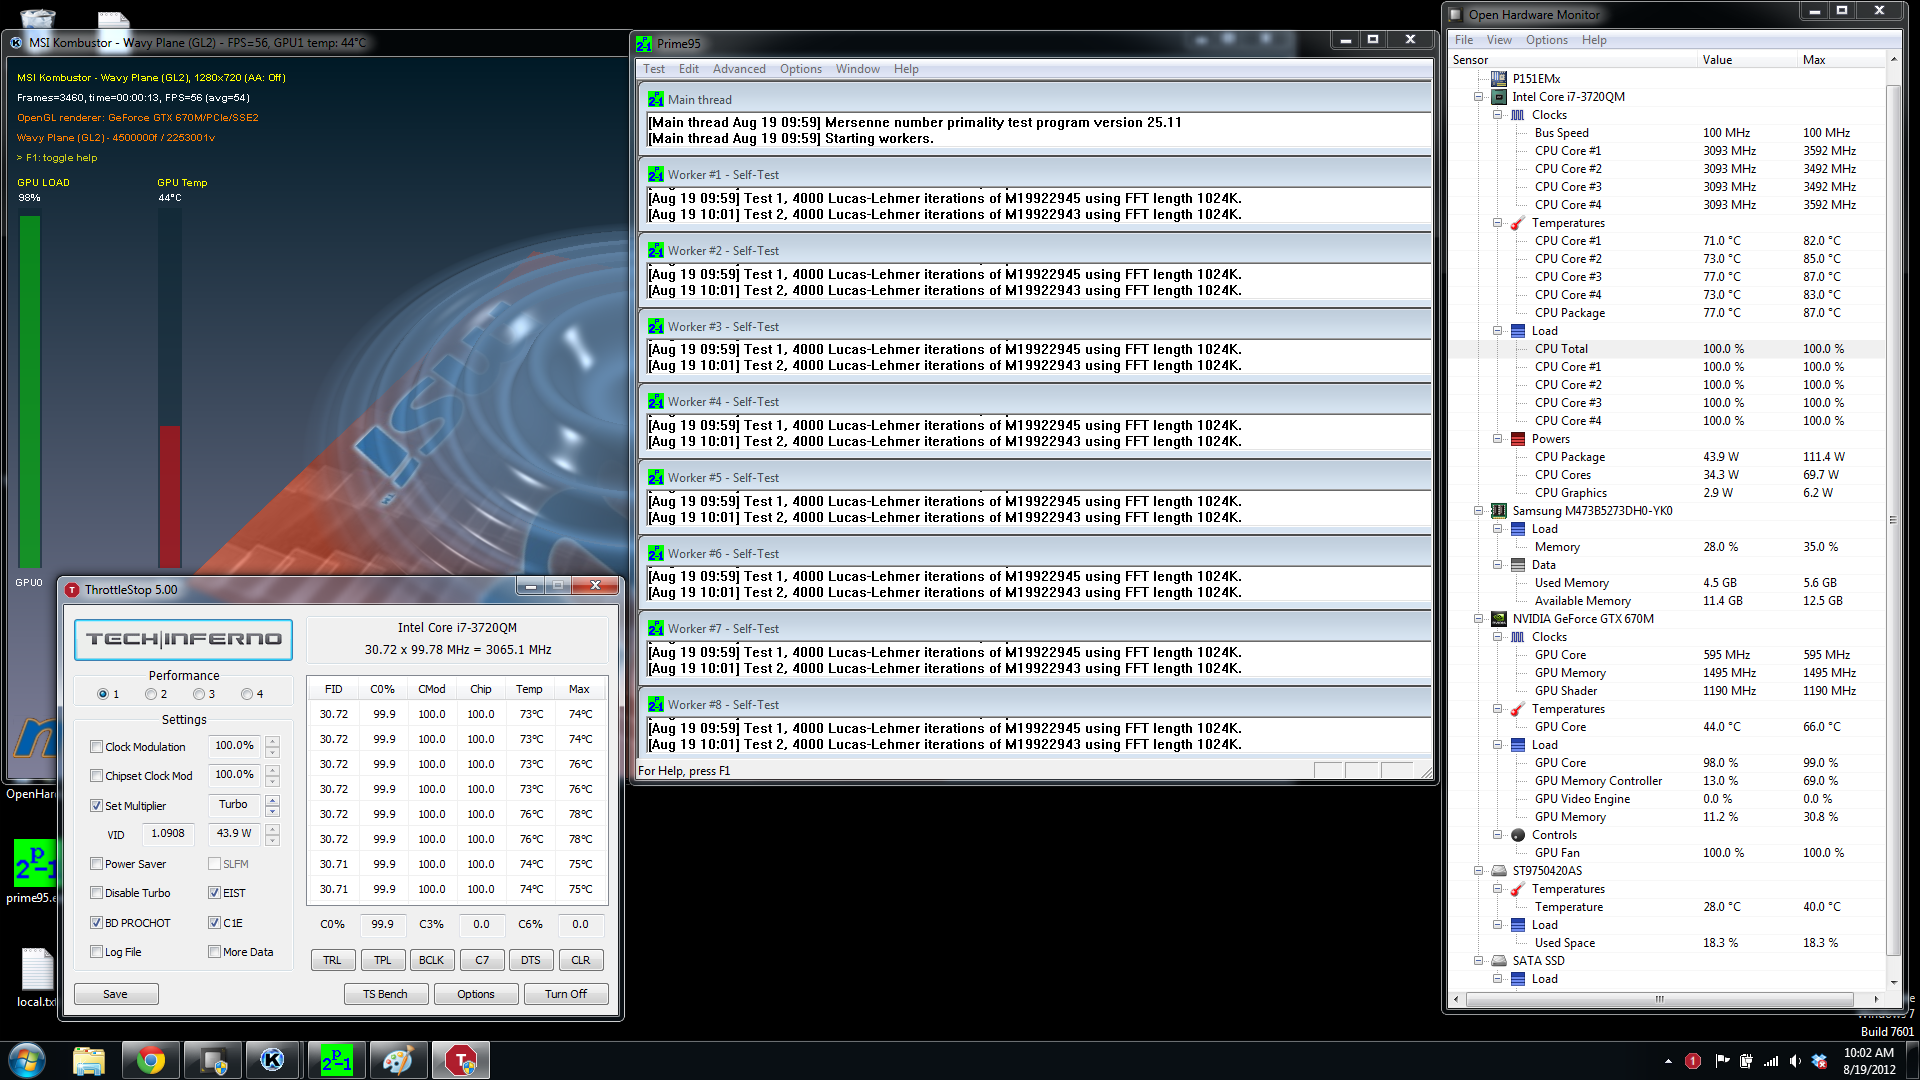Open the File menu in Hardware Monitor

[x=1464, y=40]
